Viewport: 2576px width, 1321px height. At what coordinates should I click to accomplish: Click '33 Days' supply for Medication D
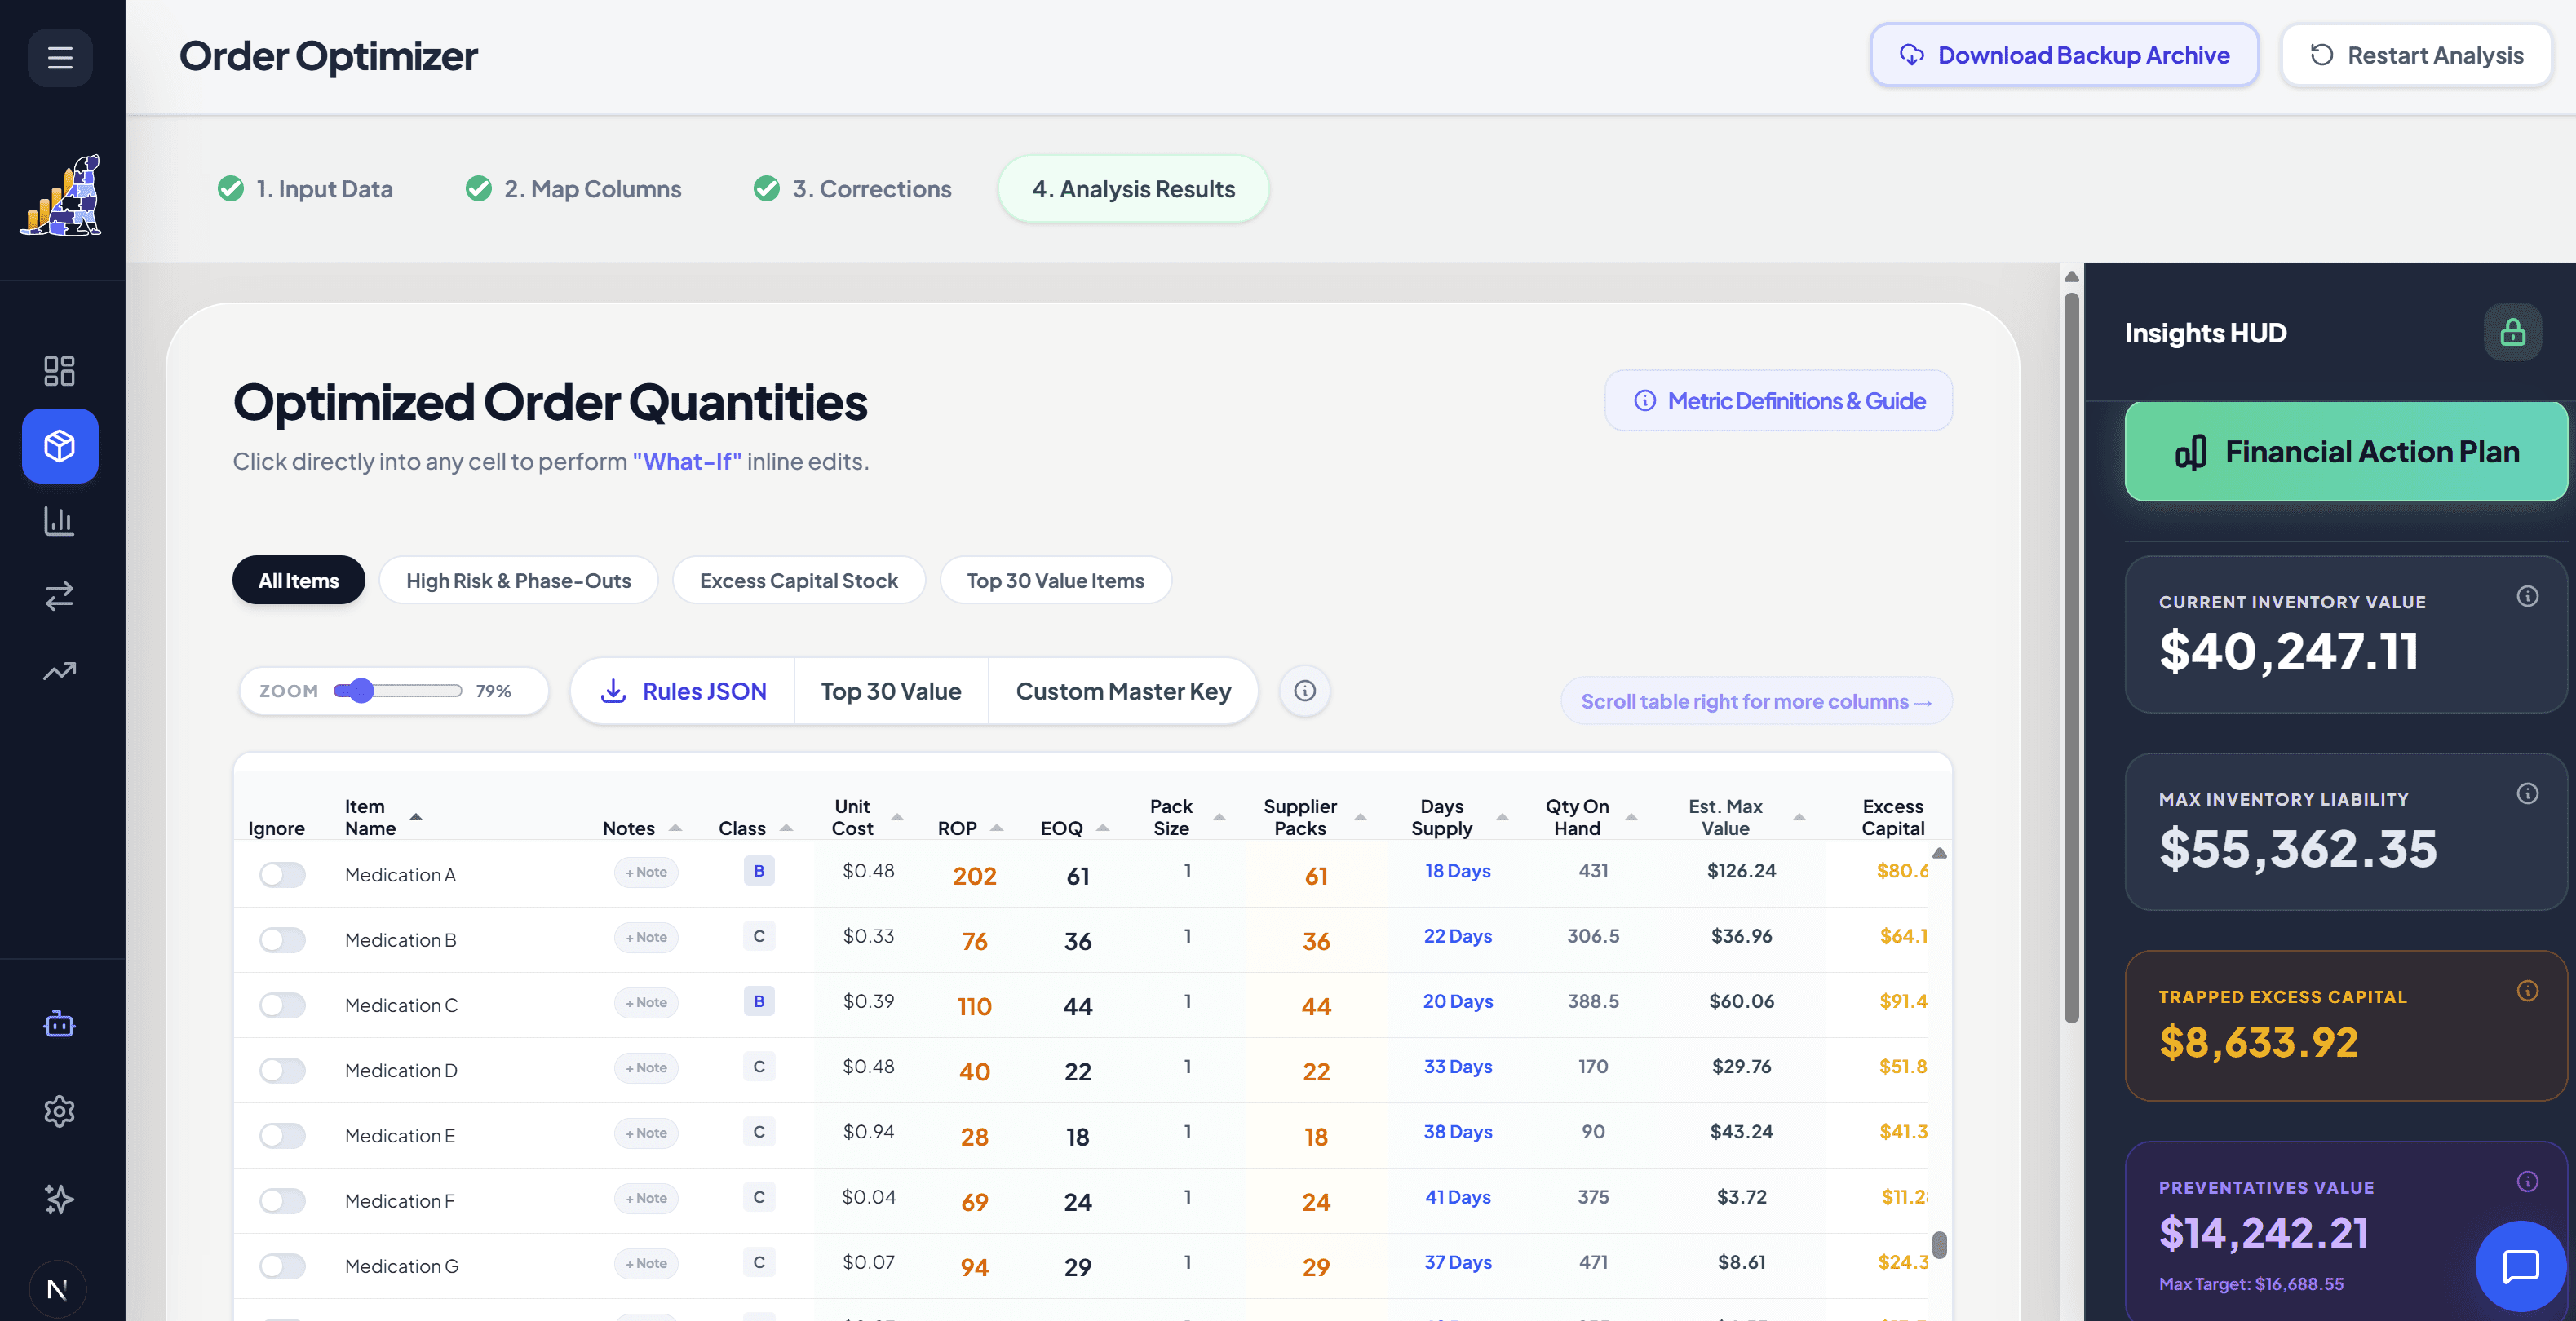click(x=1457, y=1066)
